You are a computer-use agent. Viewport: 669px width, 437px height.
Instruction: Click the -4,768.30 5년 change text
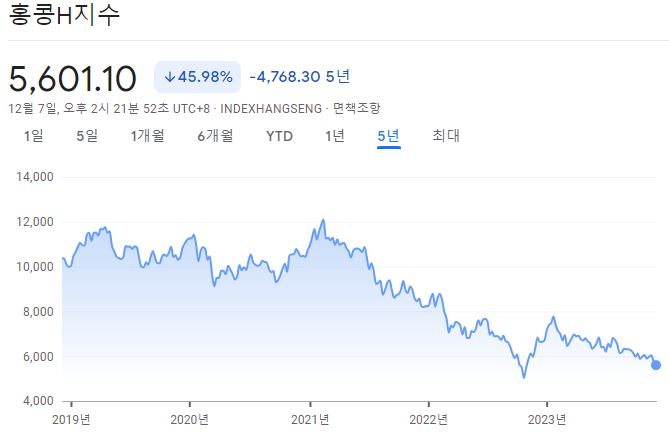click(300, 77)
